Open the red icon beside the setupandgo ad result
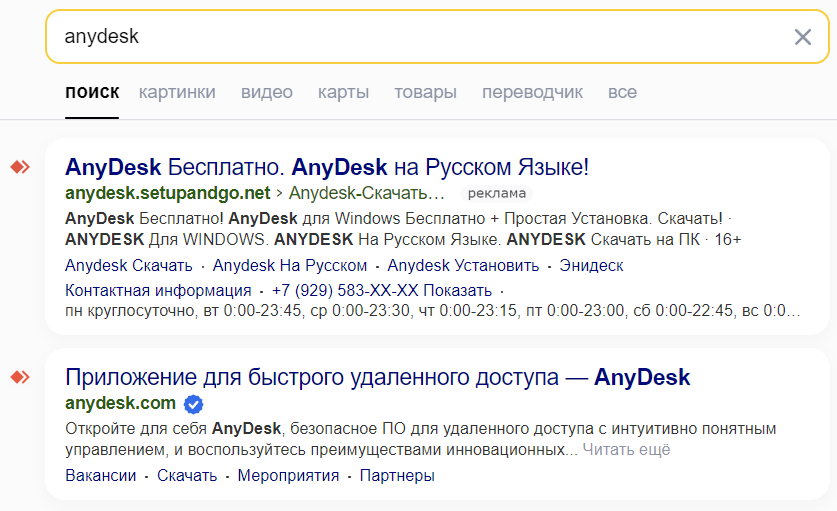837x511 pixels. point(20,167)
